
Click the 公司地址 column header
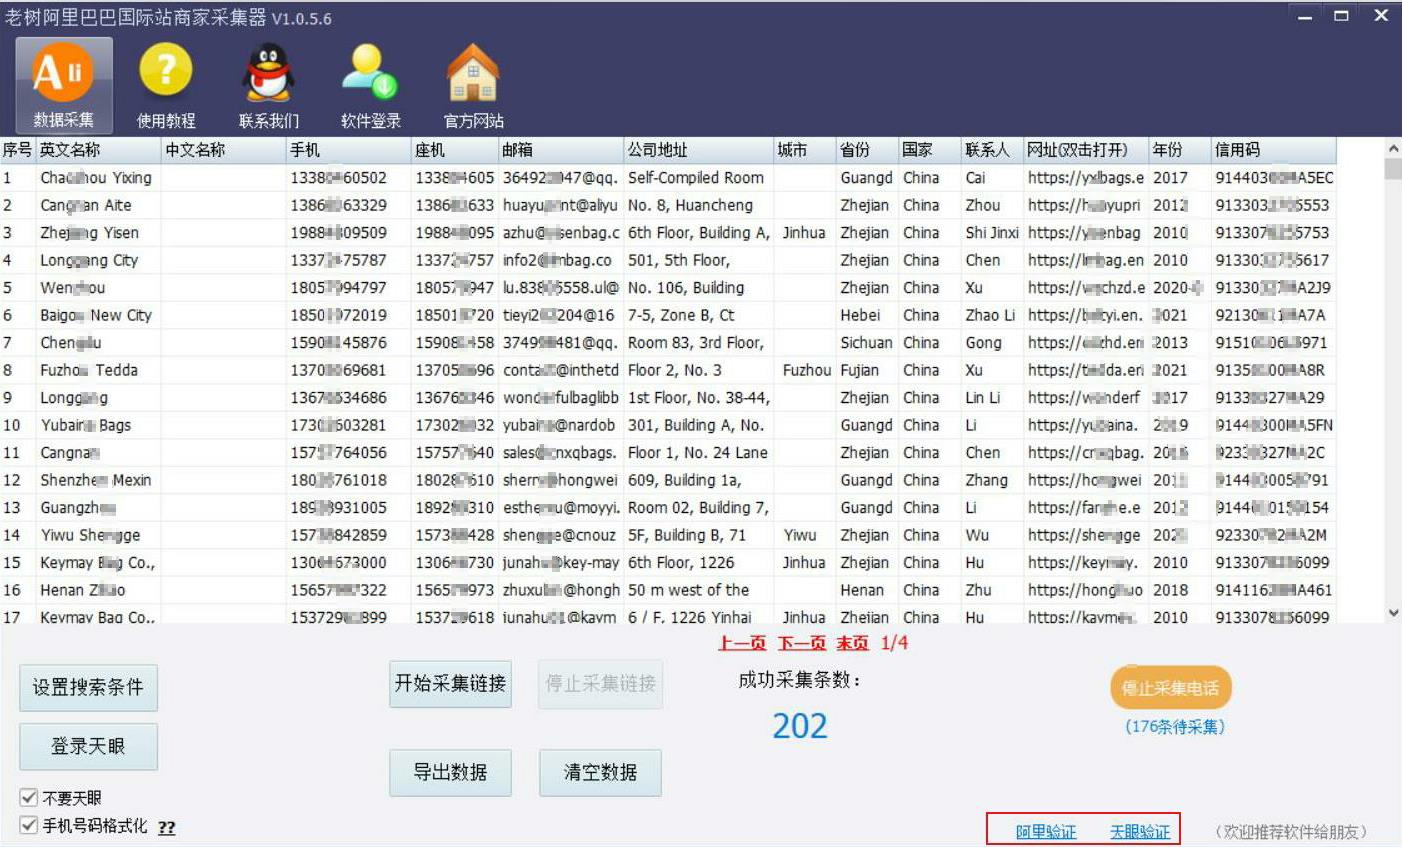699,150
